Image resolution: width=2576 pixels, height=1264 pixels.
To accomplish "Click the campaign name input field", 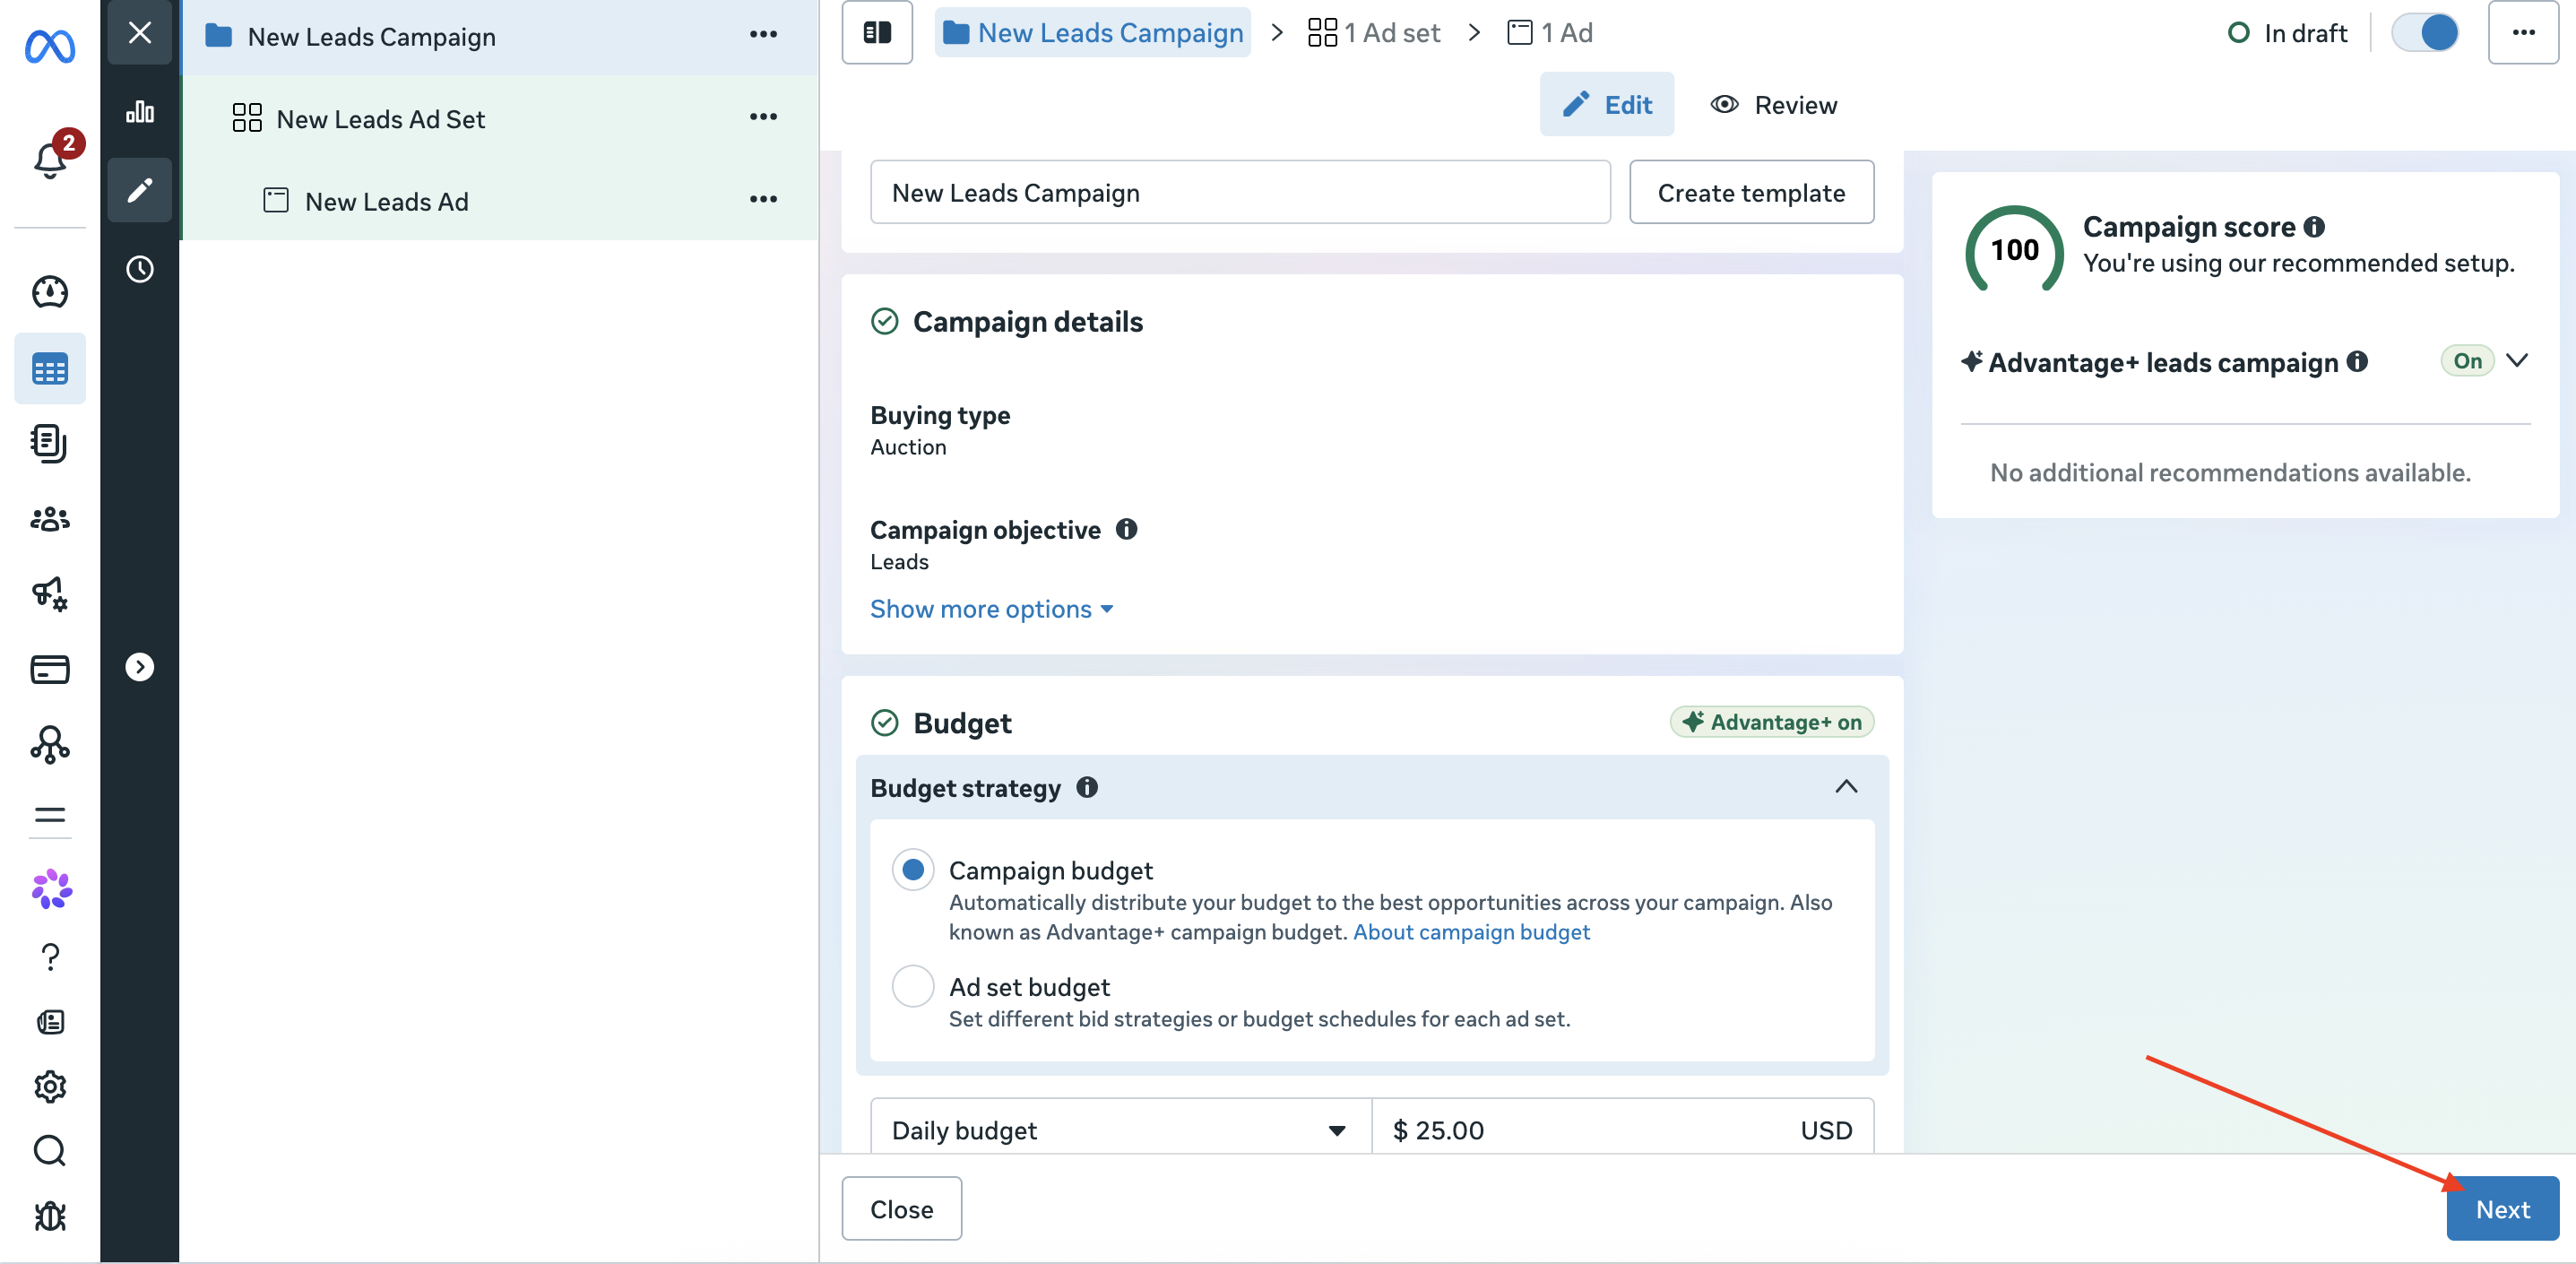I will click(1240, 192).
